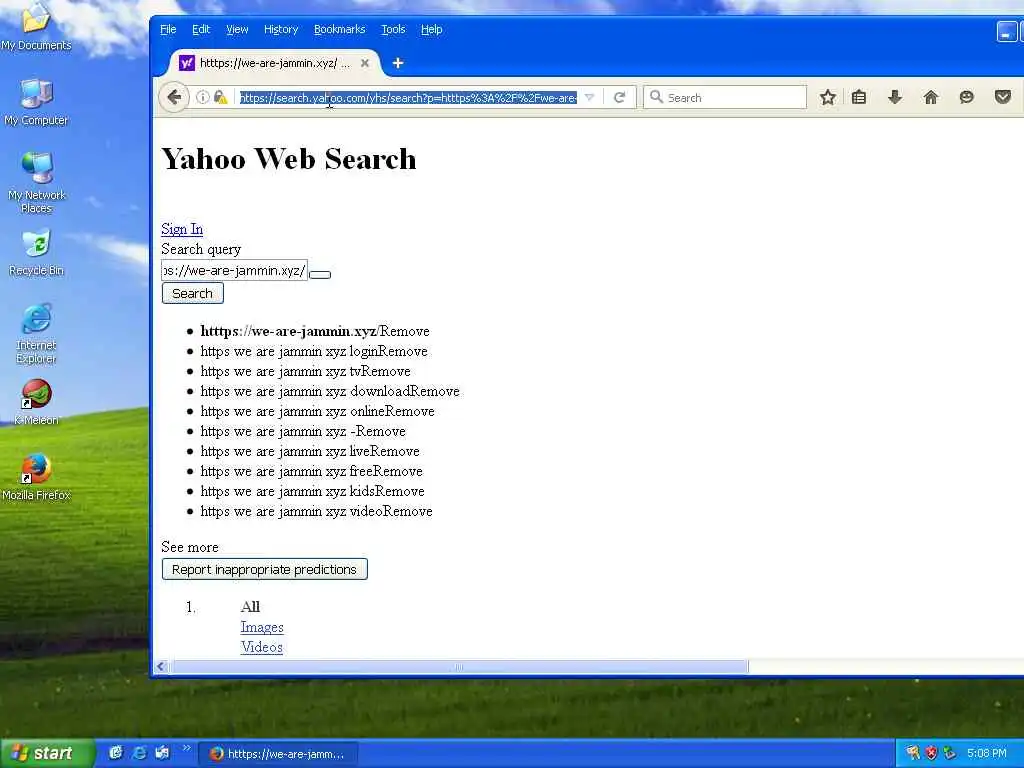The width and height of the screenshot is (1024, 768).
Task: Click the Yahoo favicon on the tab
Action: [187, 63]
